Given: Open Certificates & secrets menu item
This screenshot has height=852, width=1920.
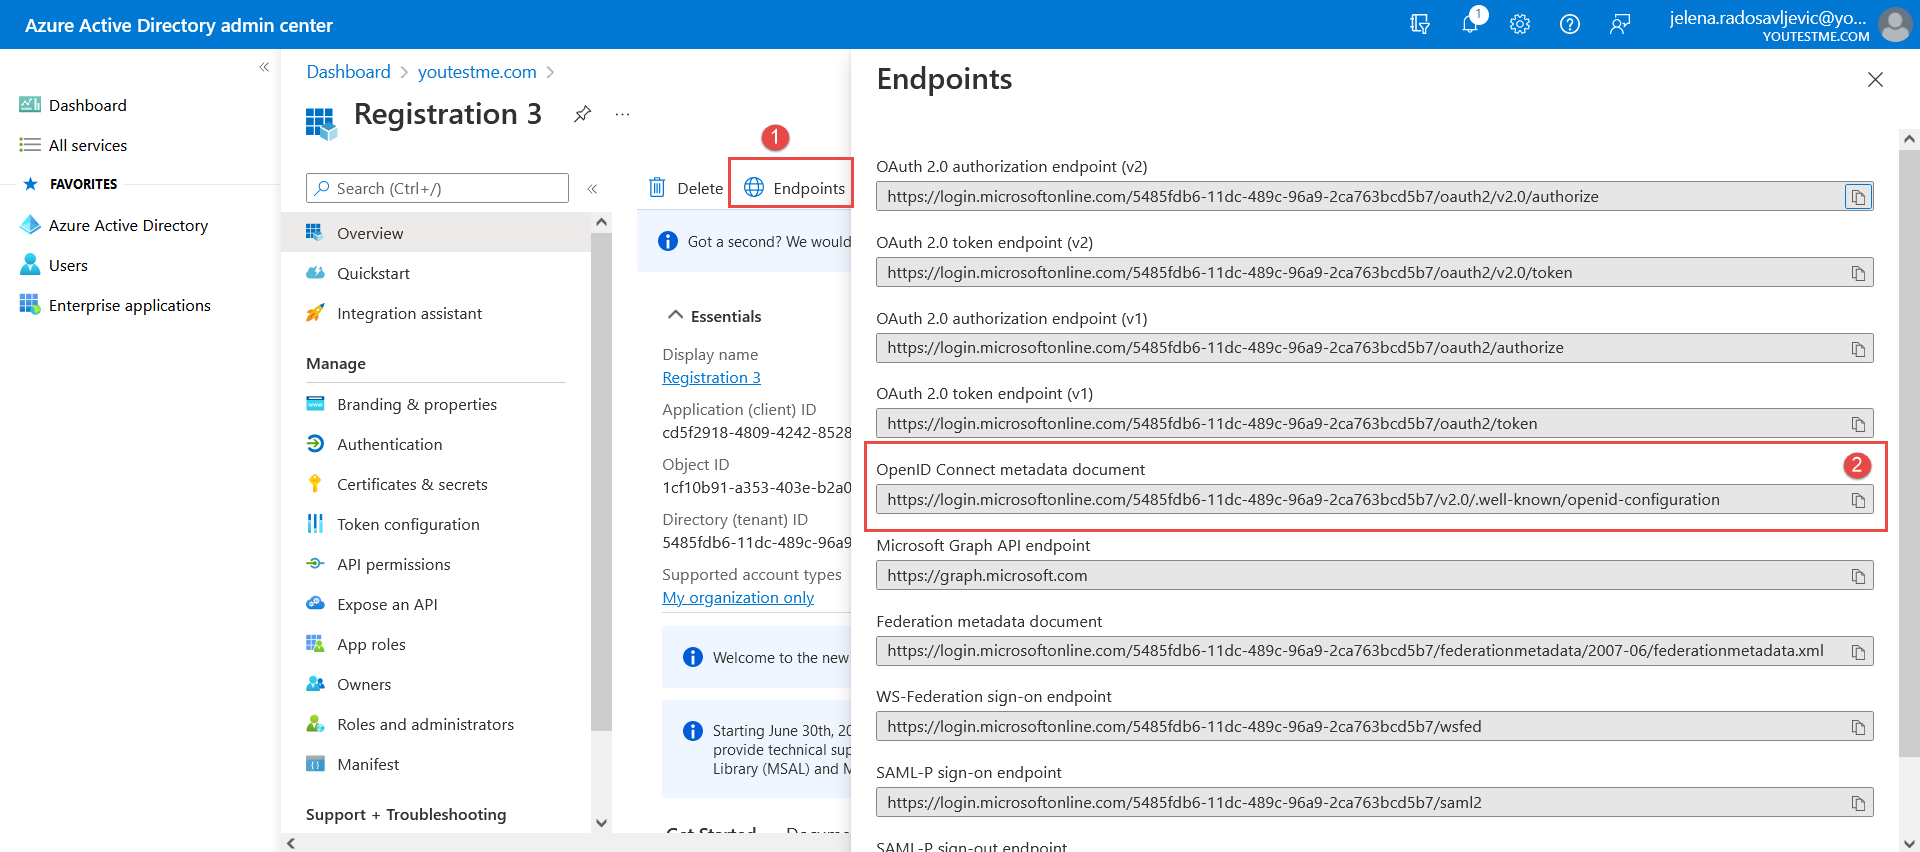Looking at the screenshot, I should (411, 484).
